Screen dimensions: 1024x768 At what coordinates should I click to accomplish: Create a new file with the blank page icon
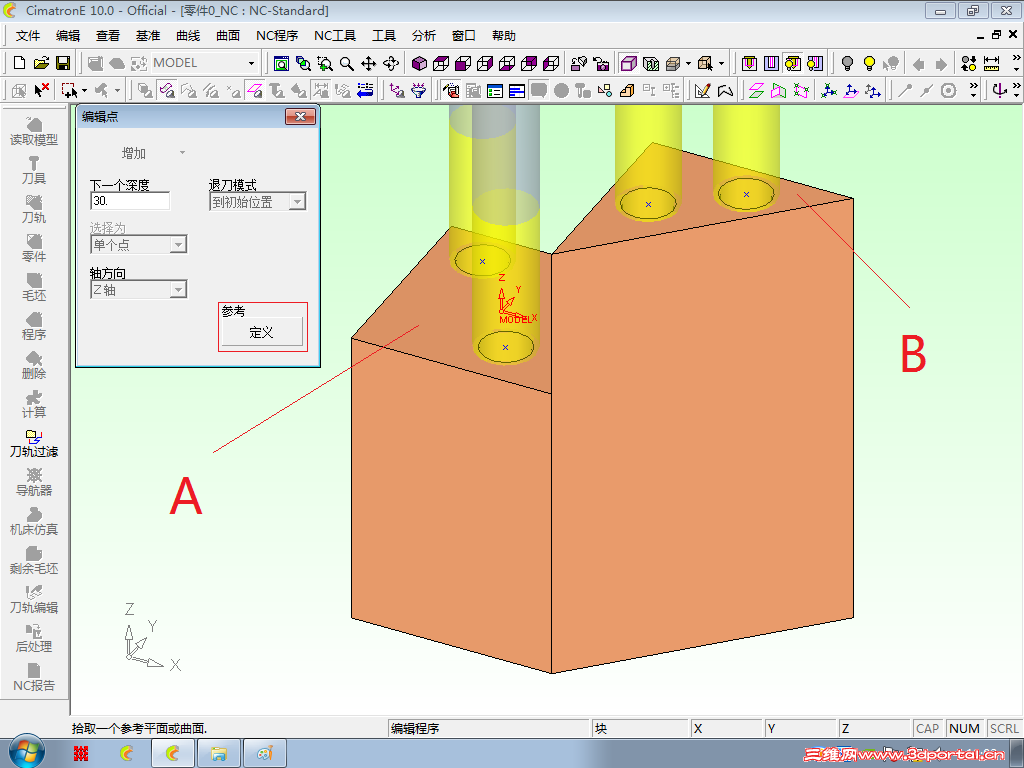click(x=20, y=63)
